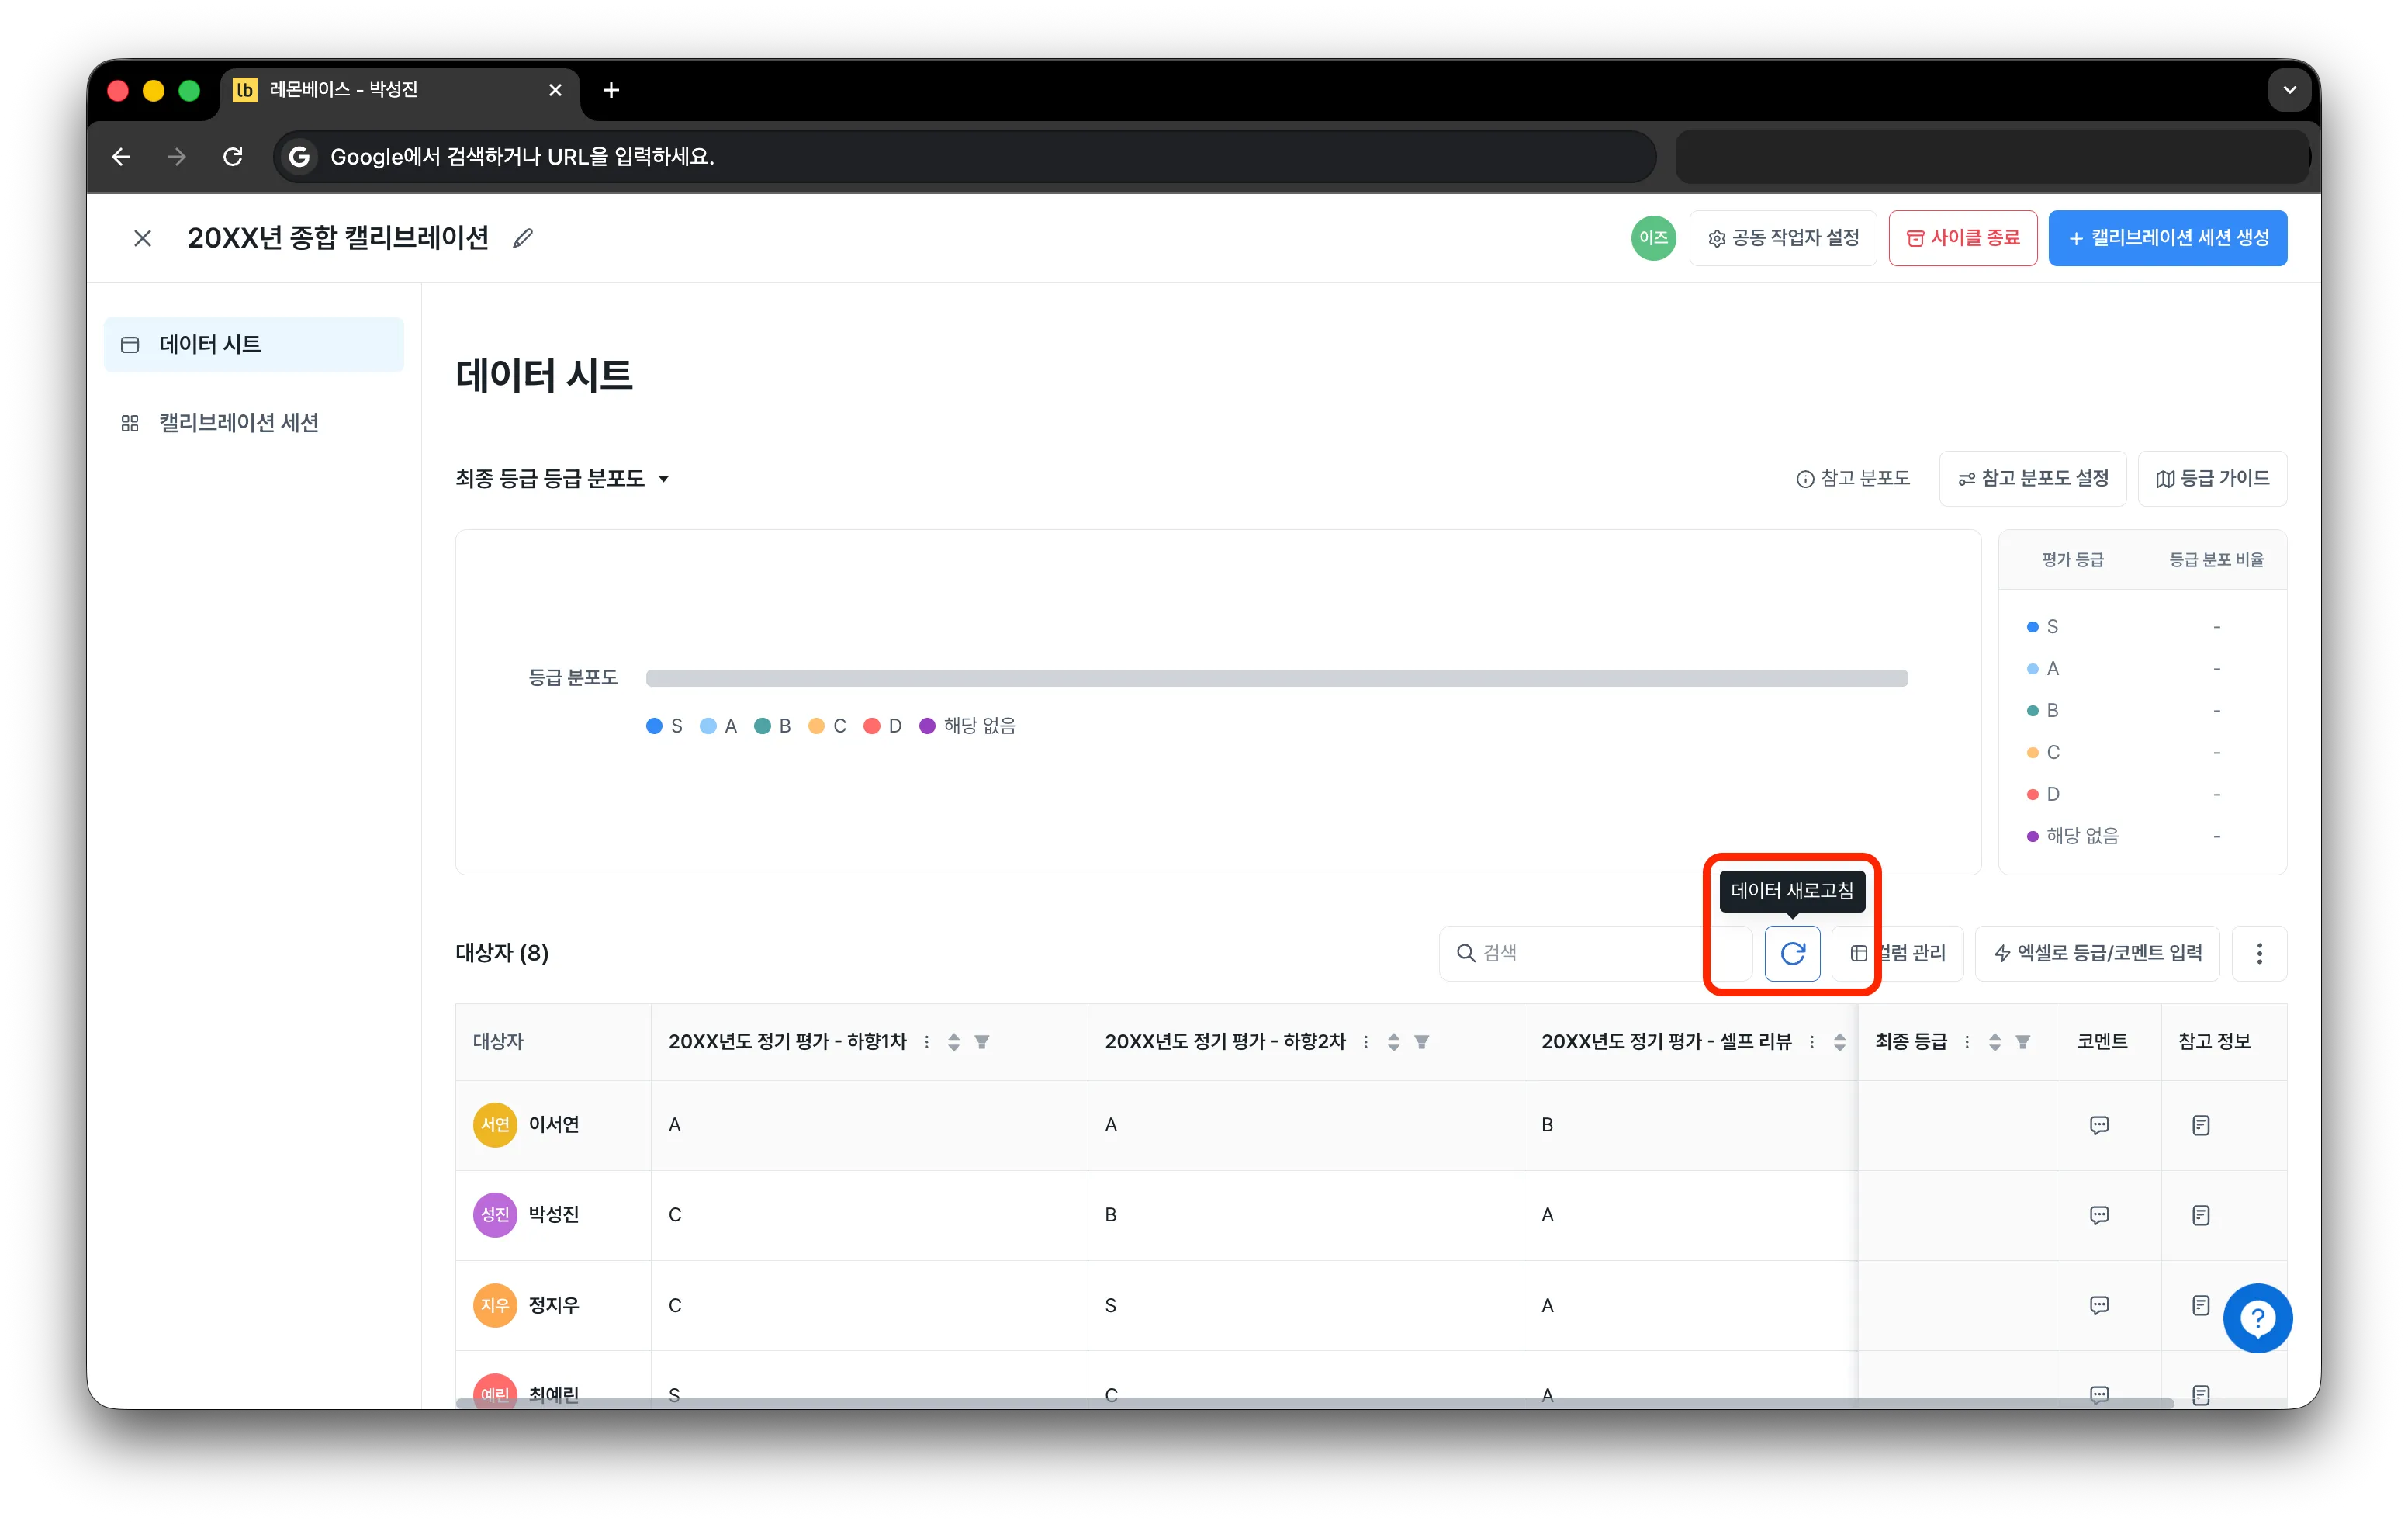Click the 참고 정보 column header

point(2224,1042)
